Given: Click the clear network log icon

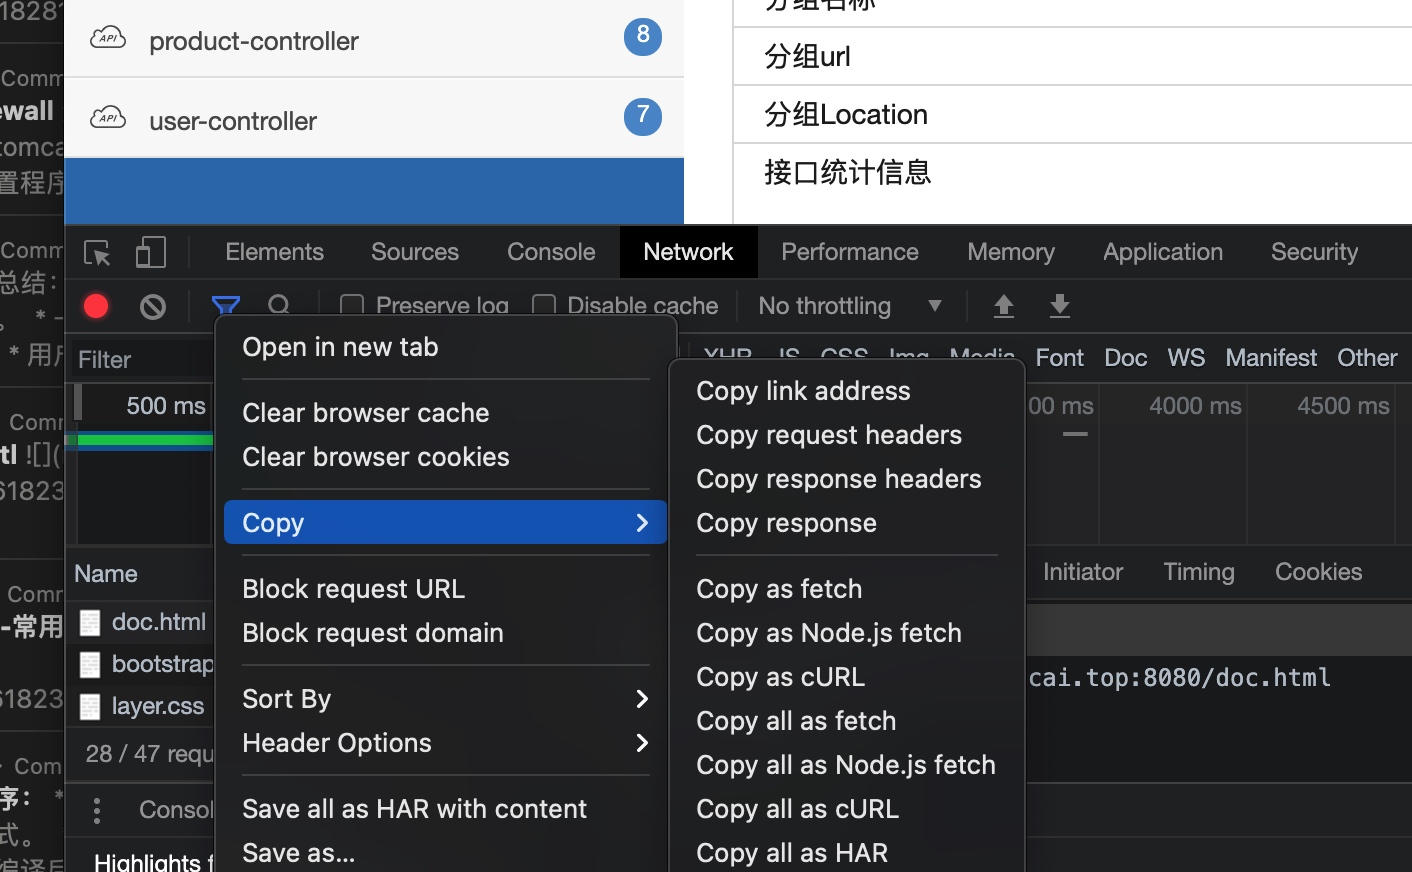Looking at the screenshot, I should point(153,306).
